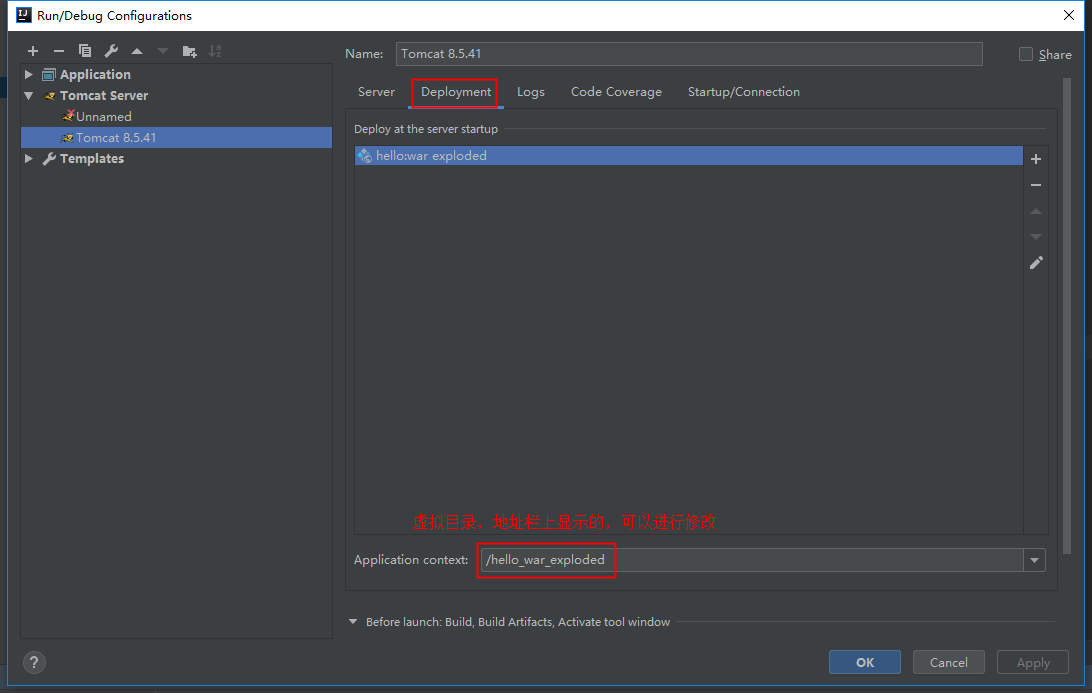Viewport: 1092px width, 693px height.
Task: Click the right panel vertical scrollbar
Action: pos(1066,317)
